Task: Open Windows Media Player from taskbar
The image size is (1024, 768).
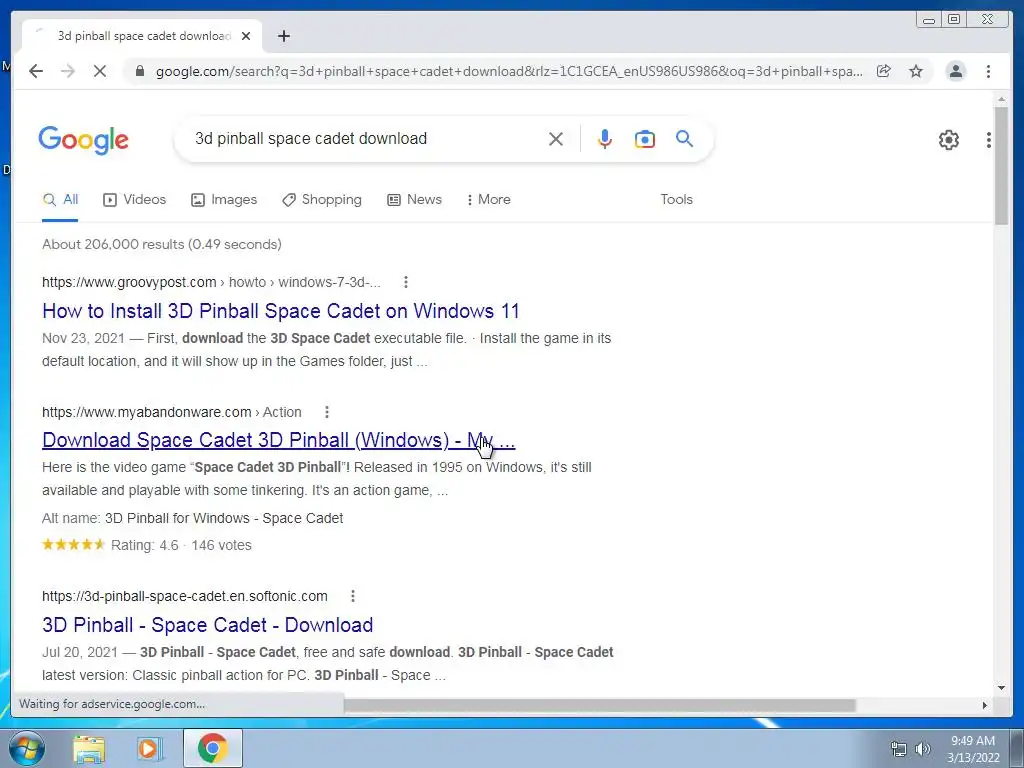Action: pos(149,748)
